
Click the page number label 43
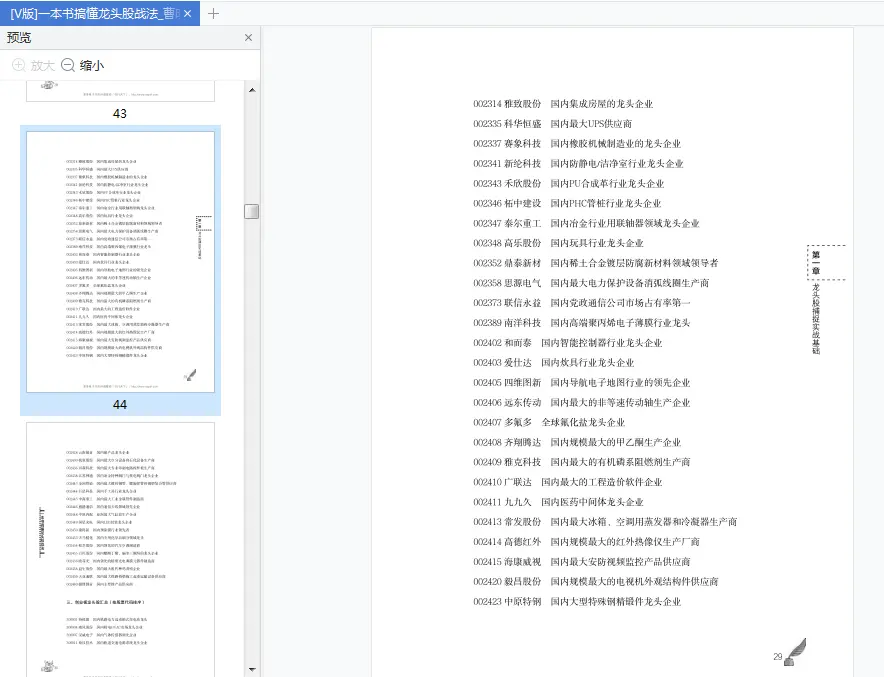120,113
